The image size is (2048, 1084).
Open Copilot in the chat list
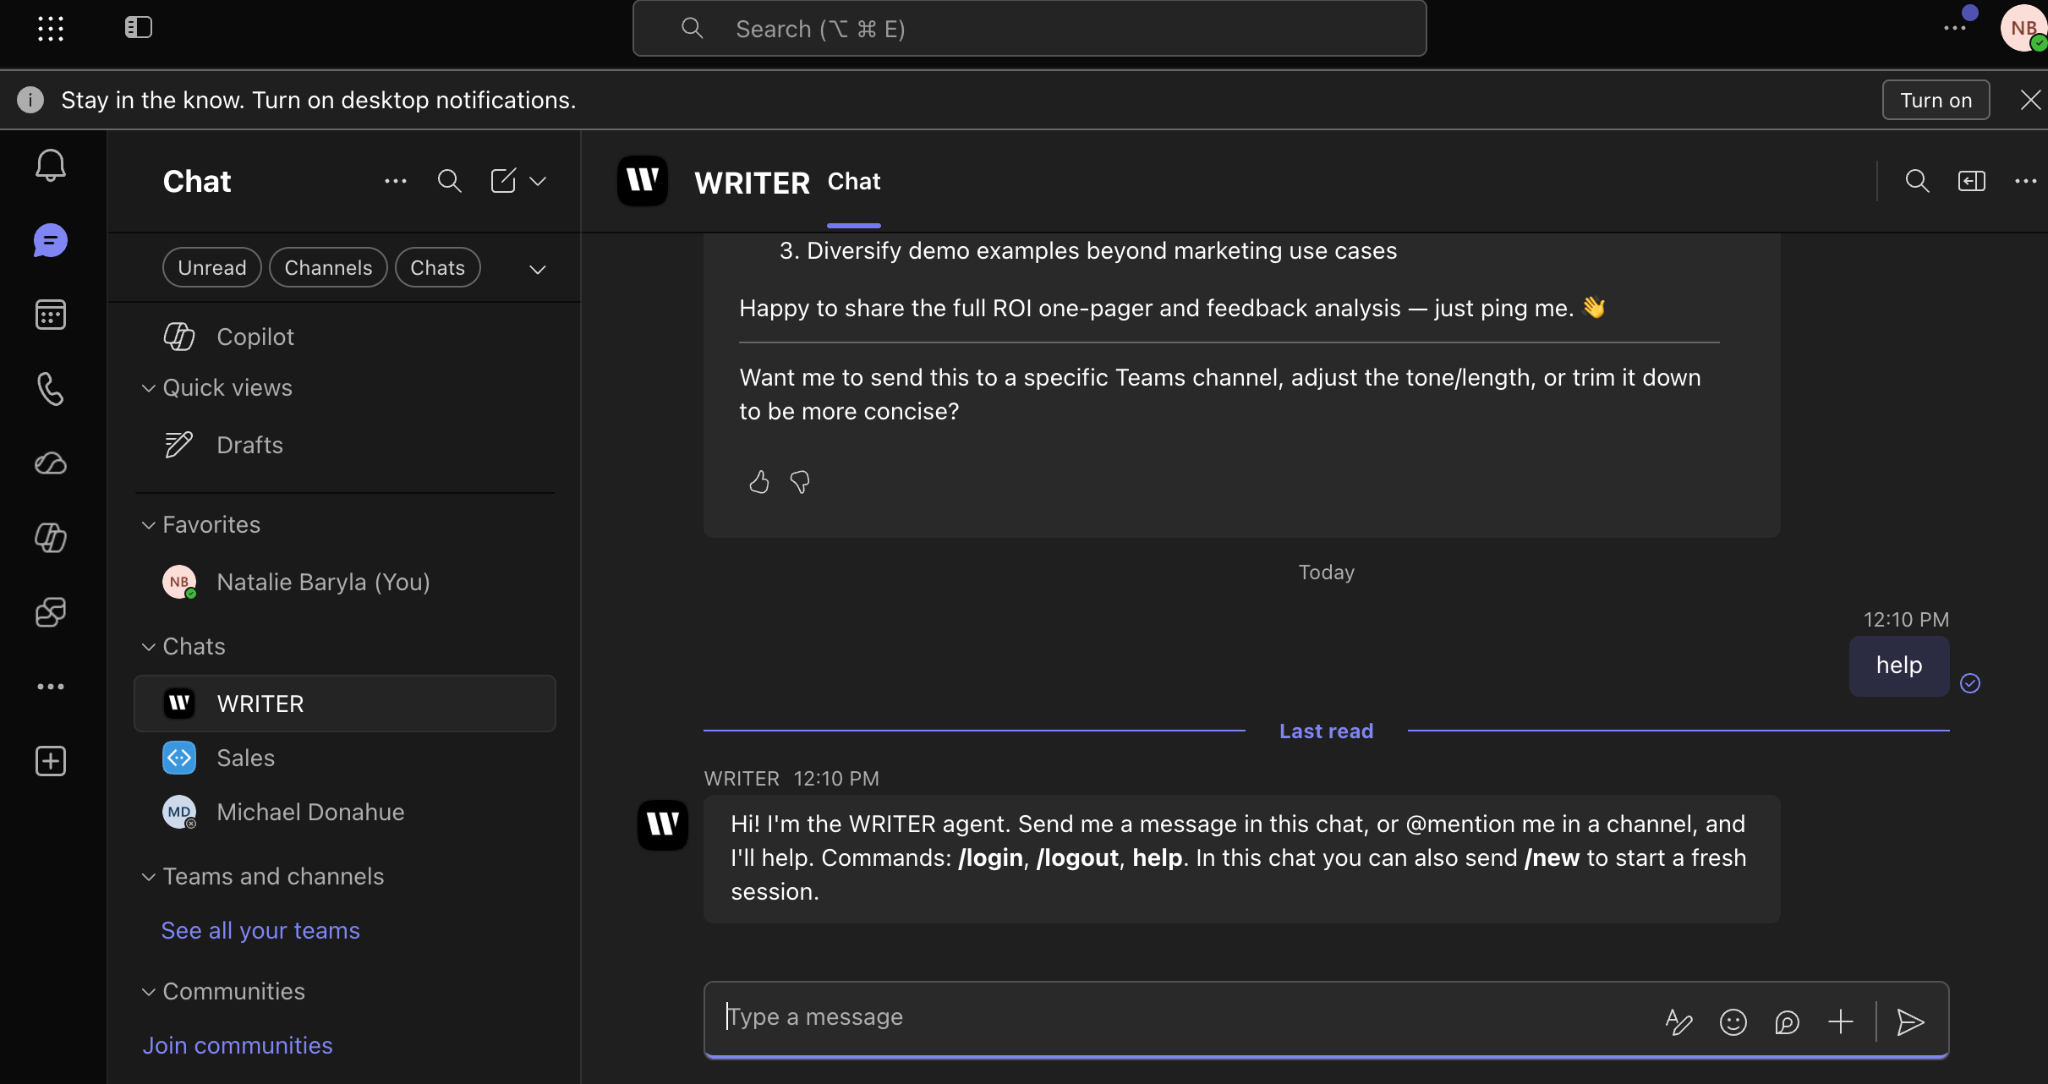(345, 337)
